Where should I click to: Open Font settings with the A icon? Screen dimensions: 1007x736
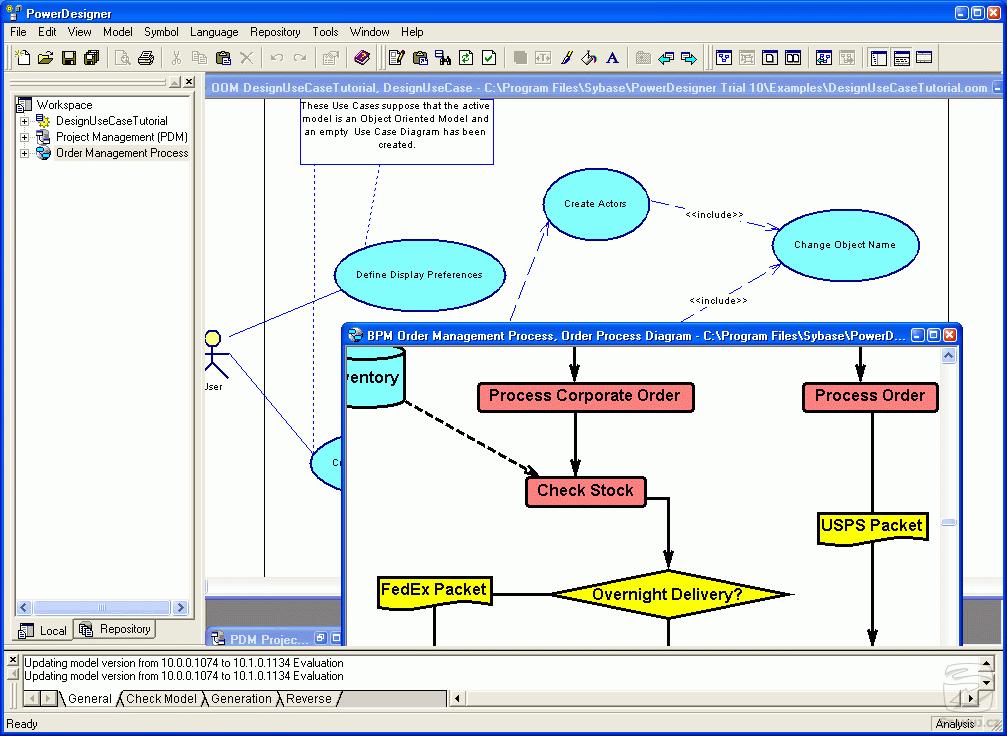coord(613,58)
